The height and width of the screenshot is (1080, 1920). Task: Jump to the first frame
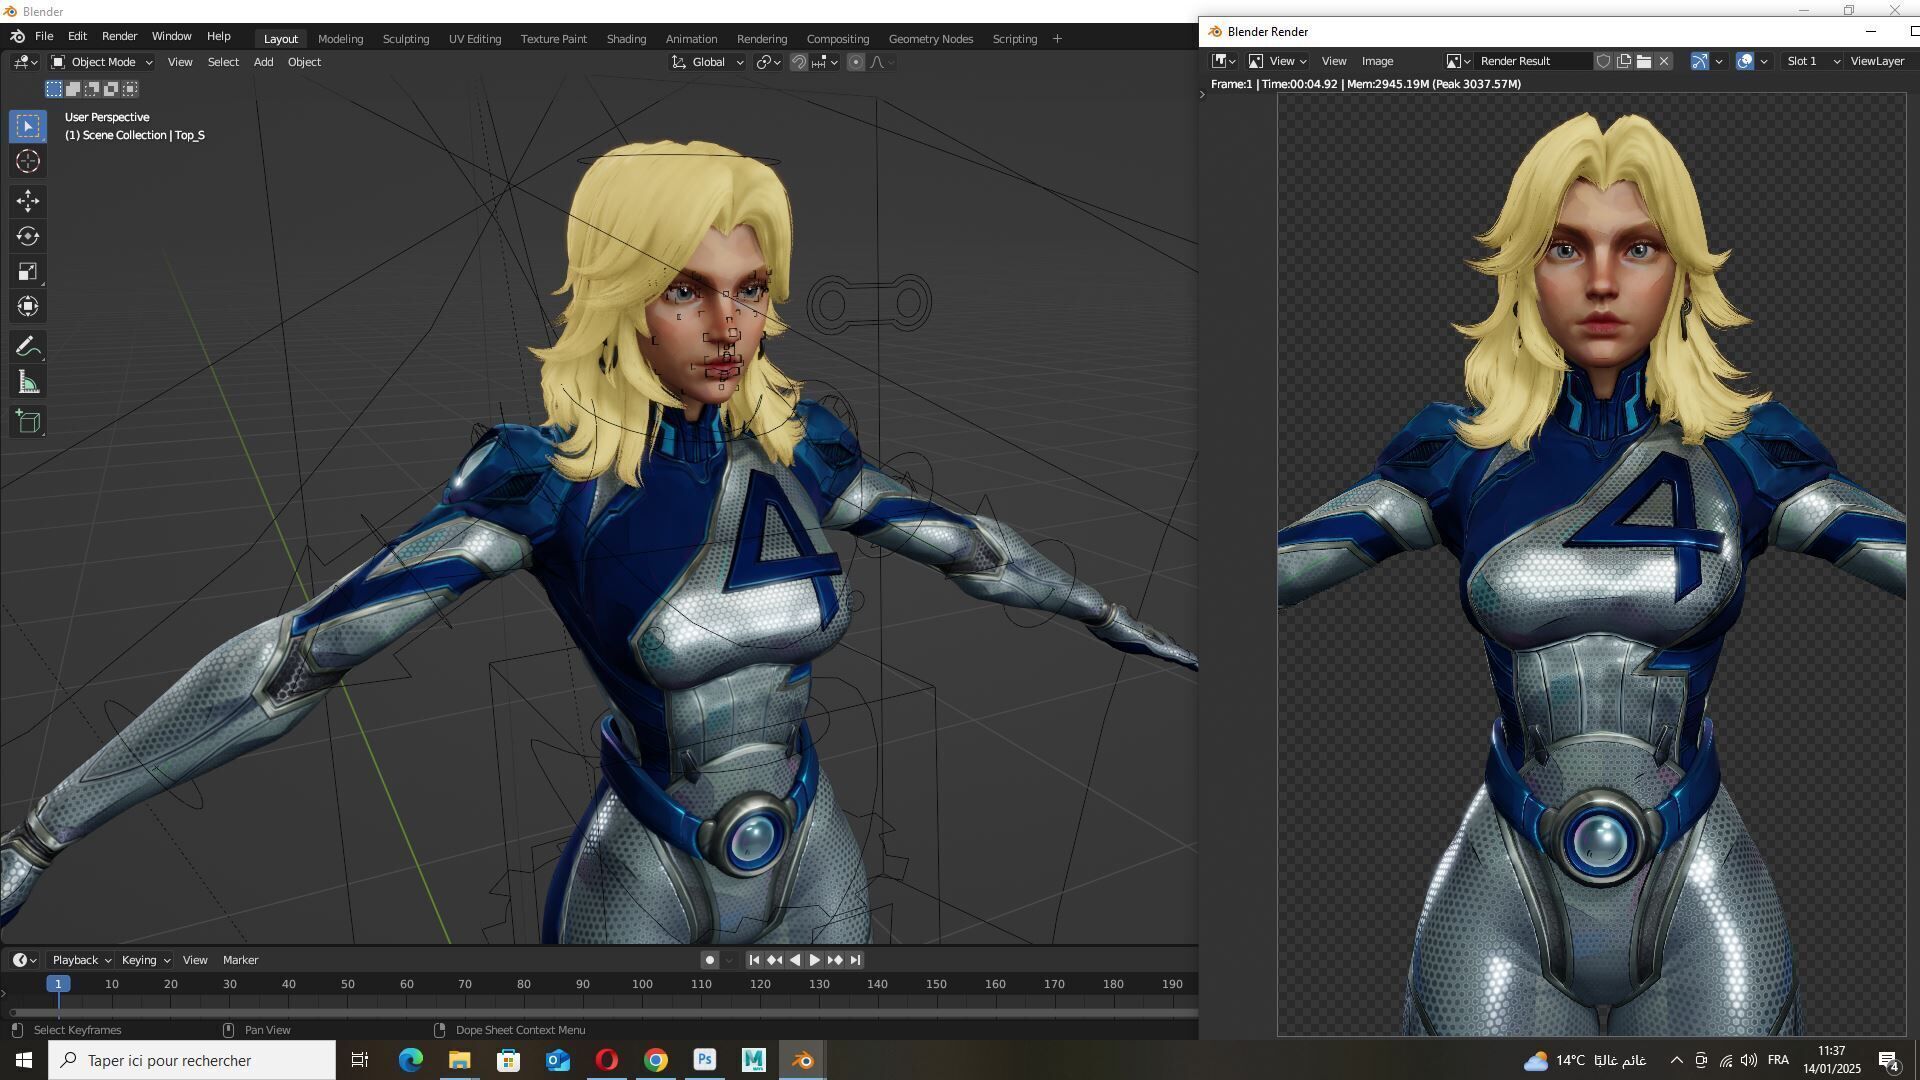pos(755,961)
